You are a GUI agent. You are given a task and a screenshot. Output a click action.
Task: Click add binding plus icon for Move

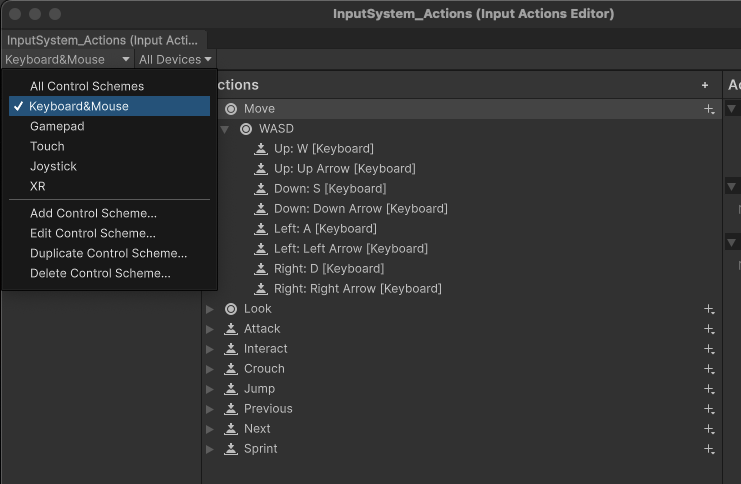[x=709, y=109]
